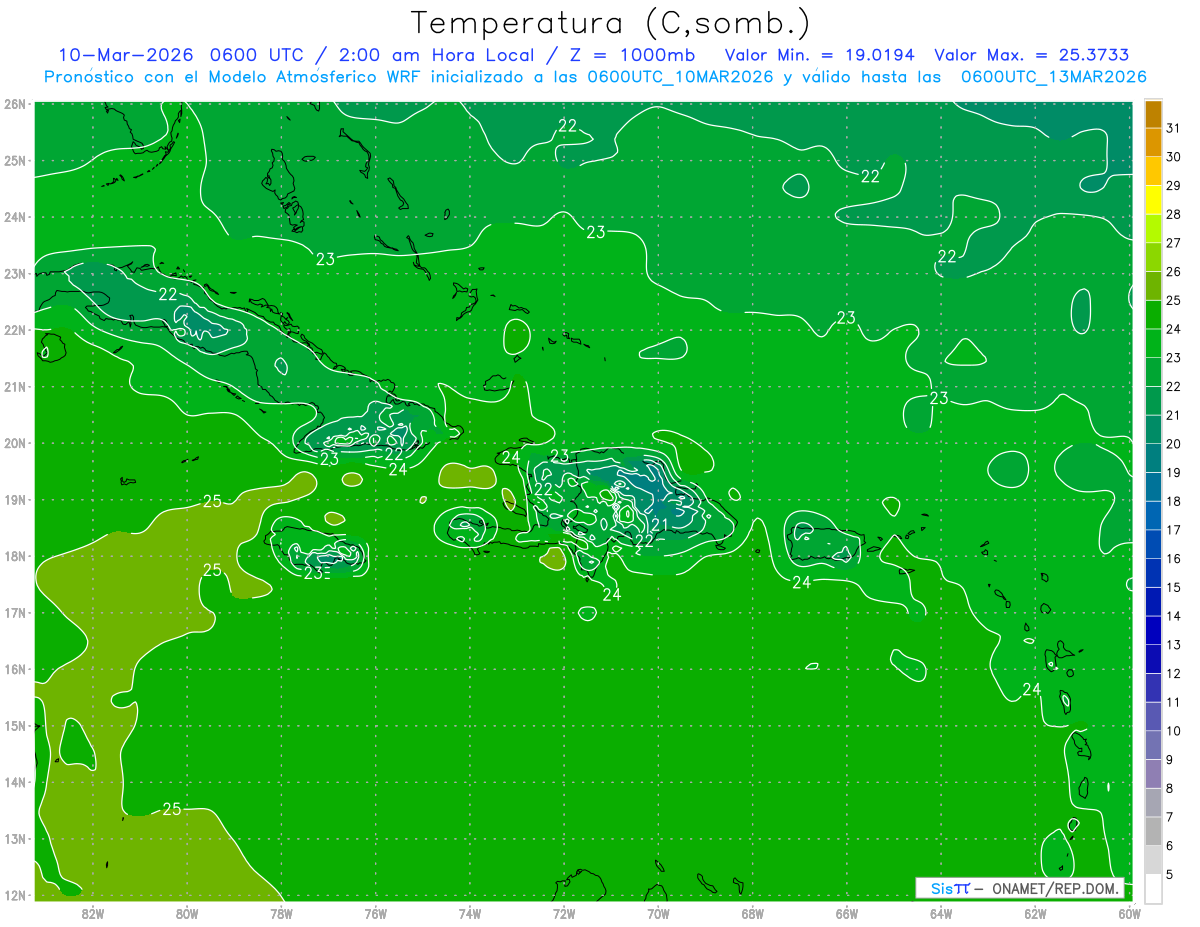The image size is (1200, 927).
Task: Click the '31' label on the color legend
Action: [1173, 128]
